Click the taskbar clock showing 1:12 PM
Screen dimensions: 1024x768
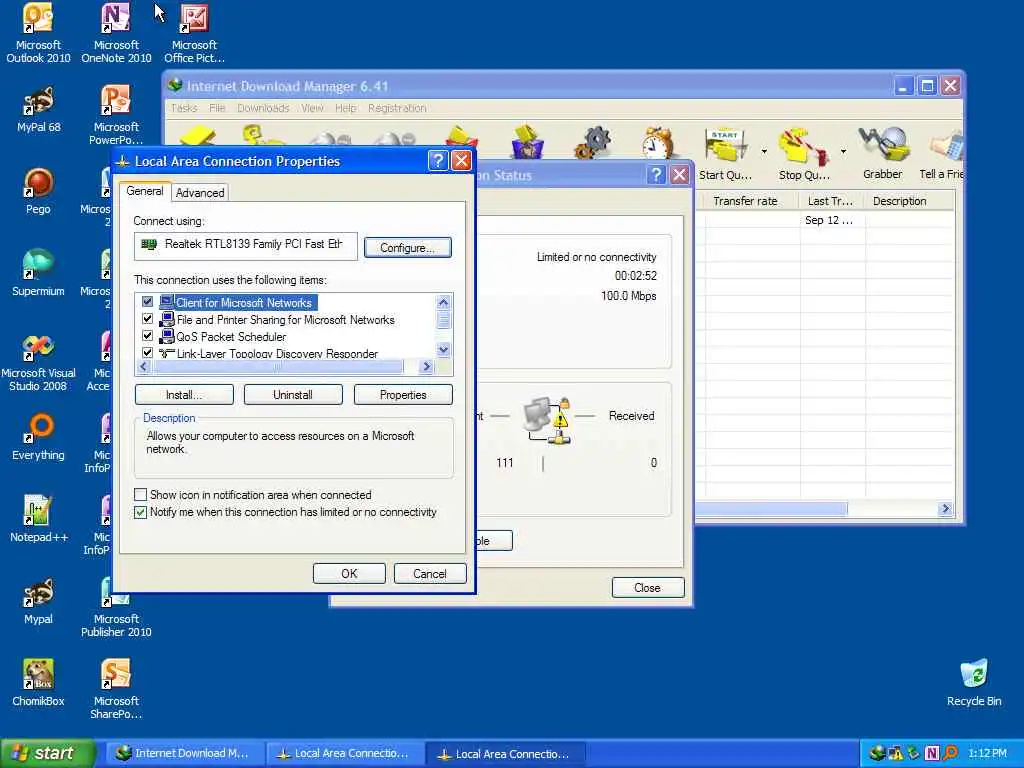tap(987, 753)
